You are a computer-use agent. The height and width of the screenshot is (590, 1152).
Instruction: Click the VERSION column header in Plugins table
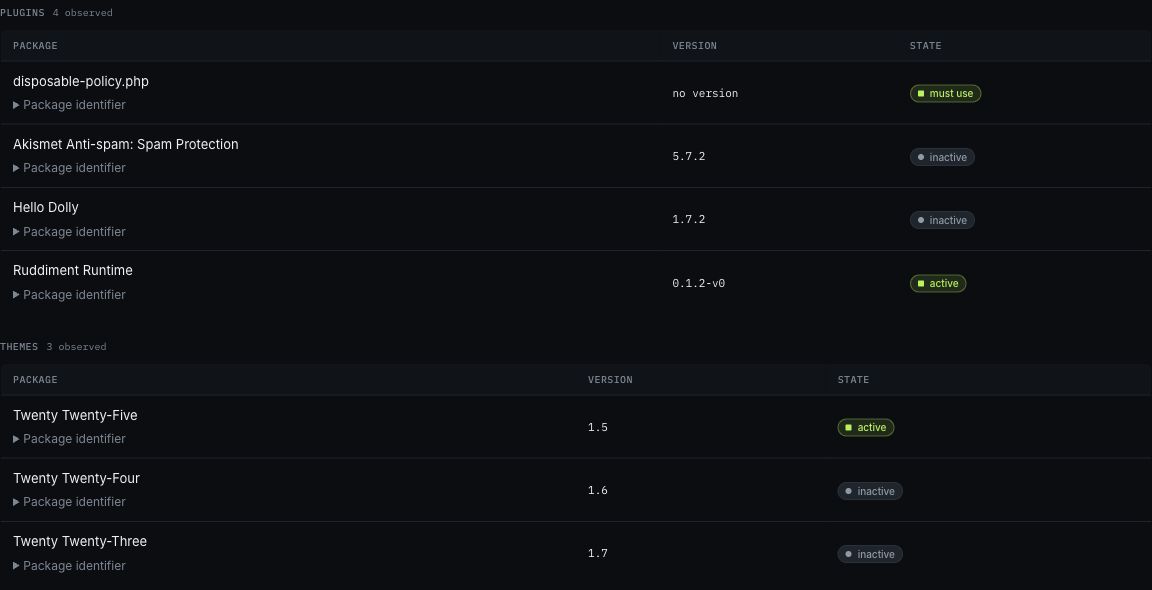[694, 46]
